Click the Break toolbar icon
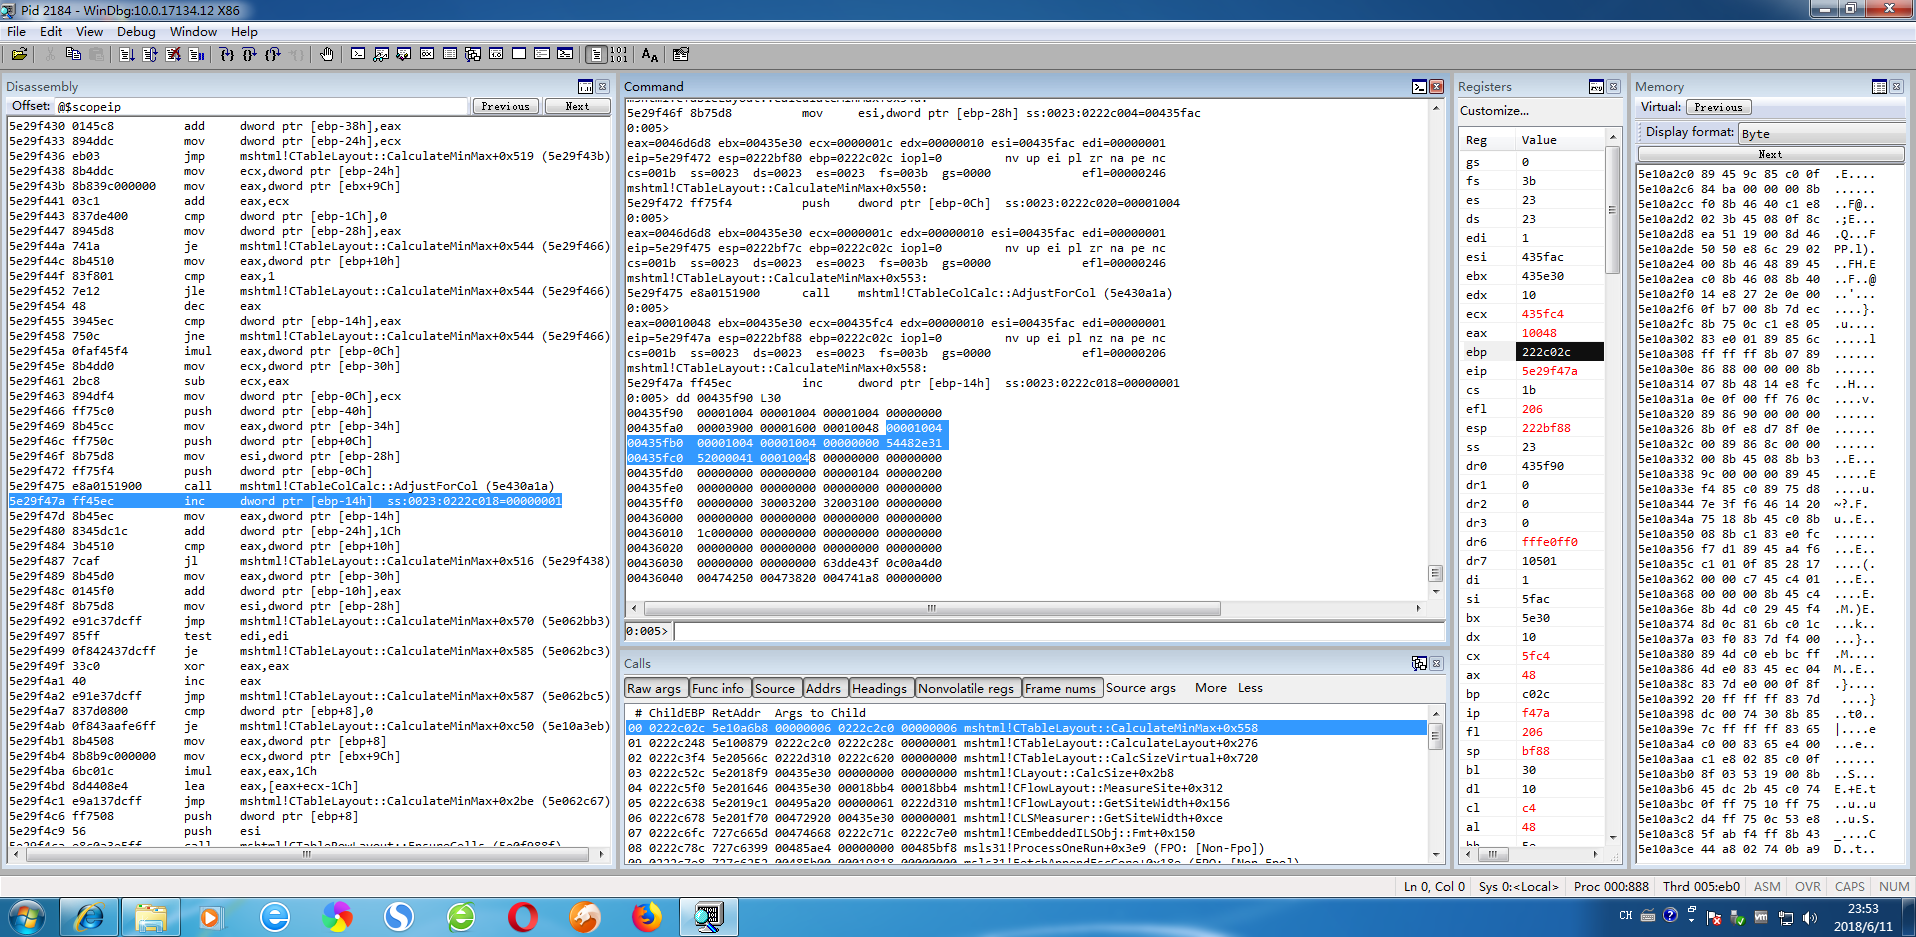Image resolution: width=1916 pixels, height=937 pixels. 196,54
